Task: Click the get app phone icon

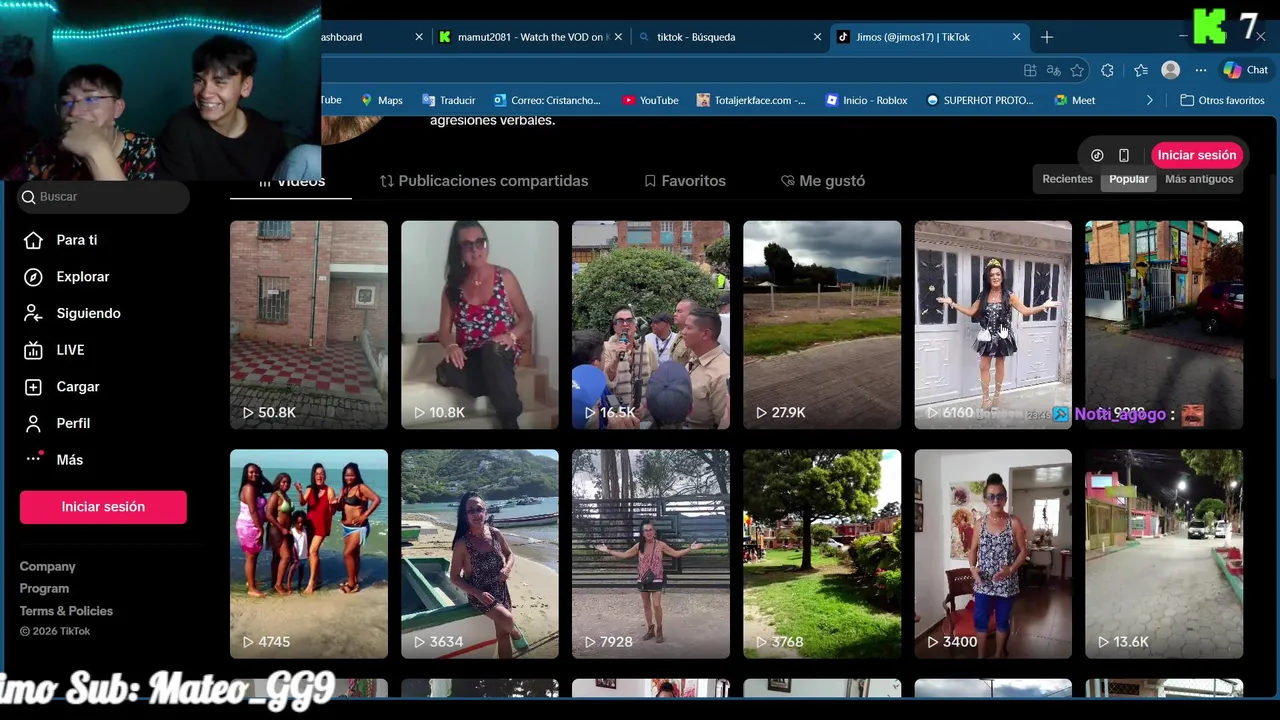Action: tap(1124, 155)
